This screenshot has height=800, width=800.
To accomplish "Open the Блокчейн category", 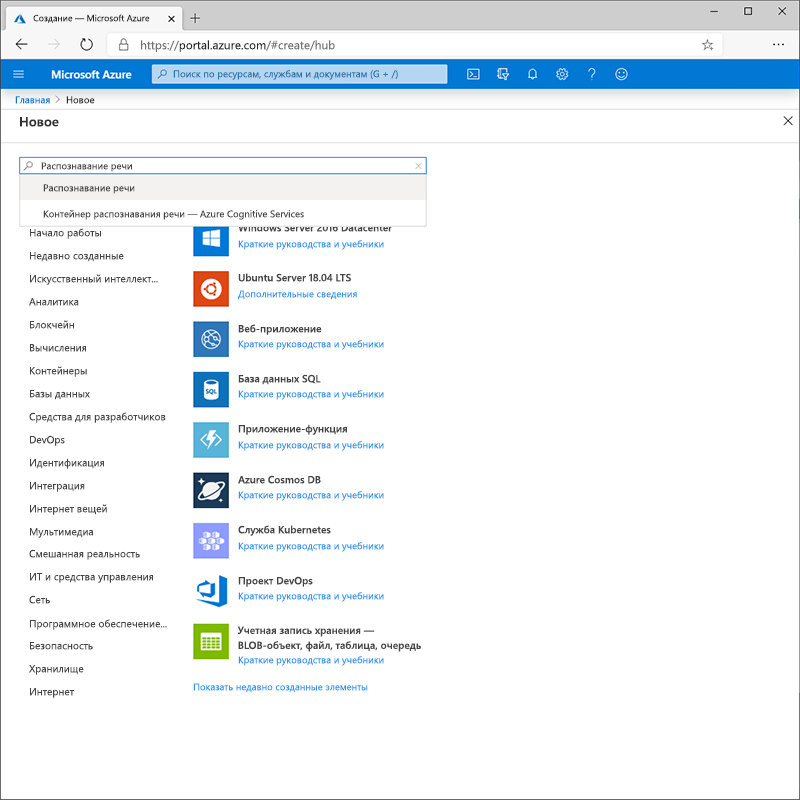I will [52, 324].
